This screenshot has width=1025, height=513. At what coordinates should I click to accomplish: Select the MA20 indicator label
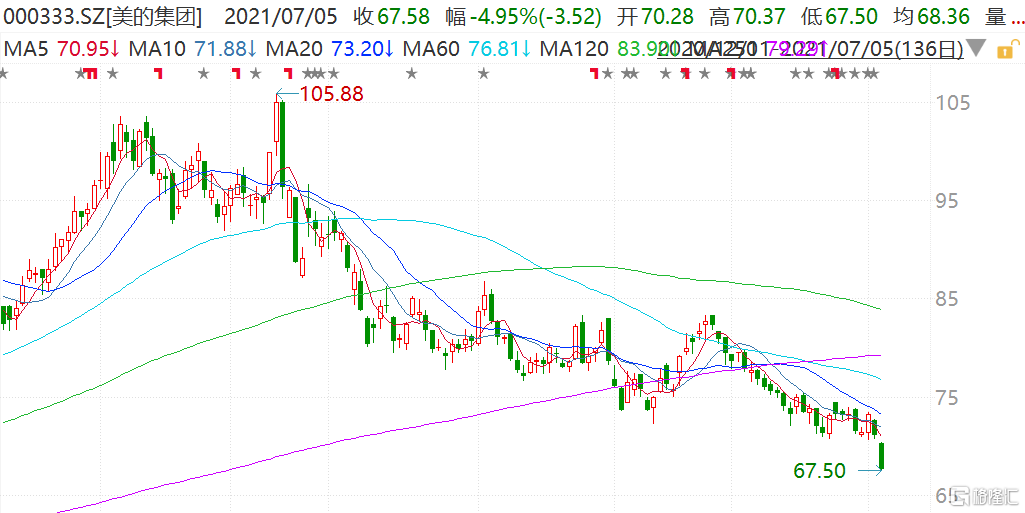tap(295, 48)
